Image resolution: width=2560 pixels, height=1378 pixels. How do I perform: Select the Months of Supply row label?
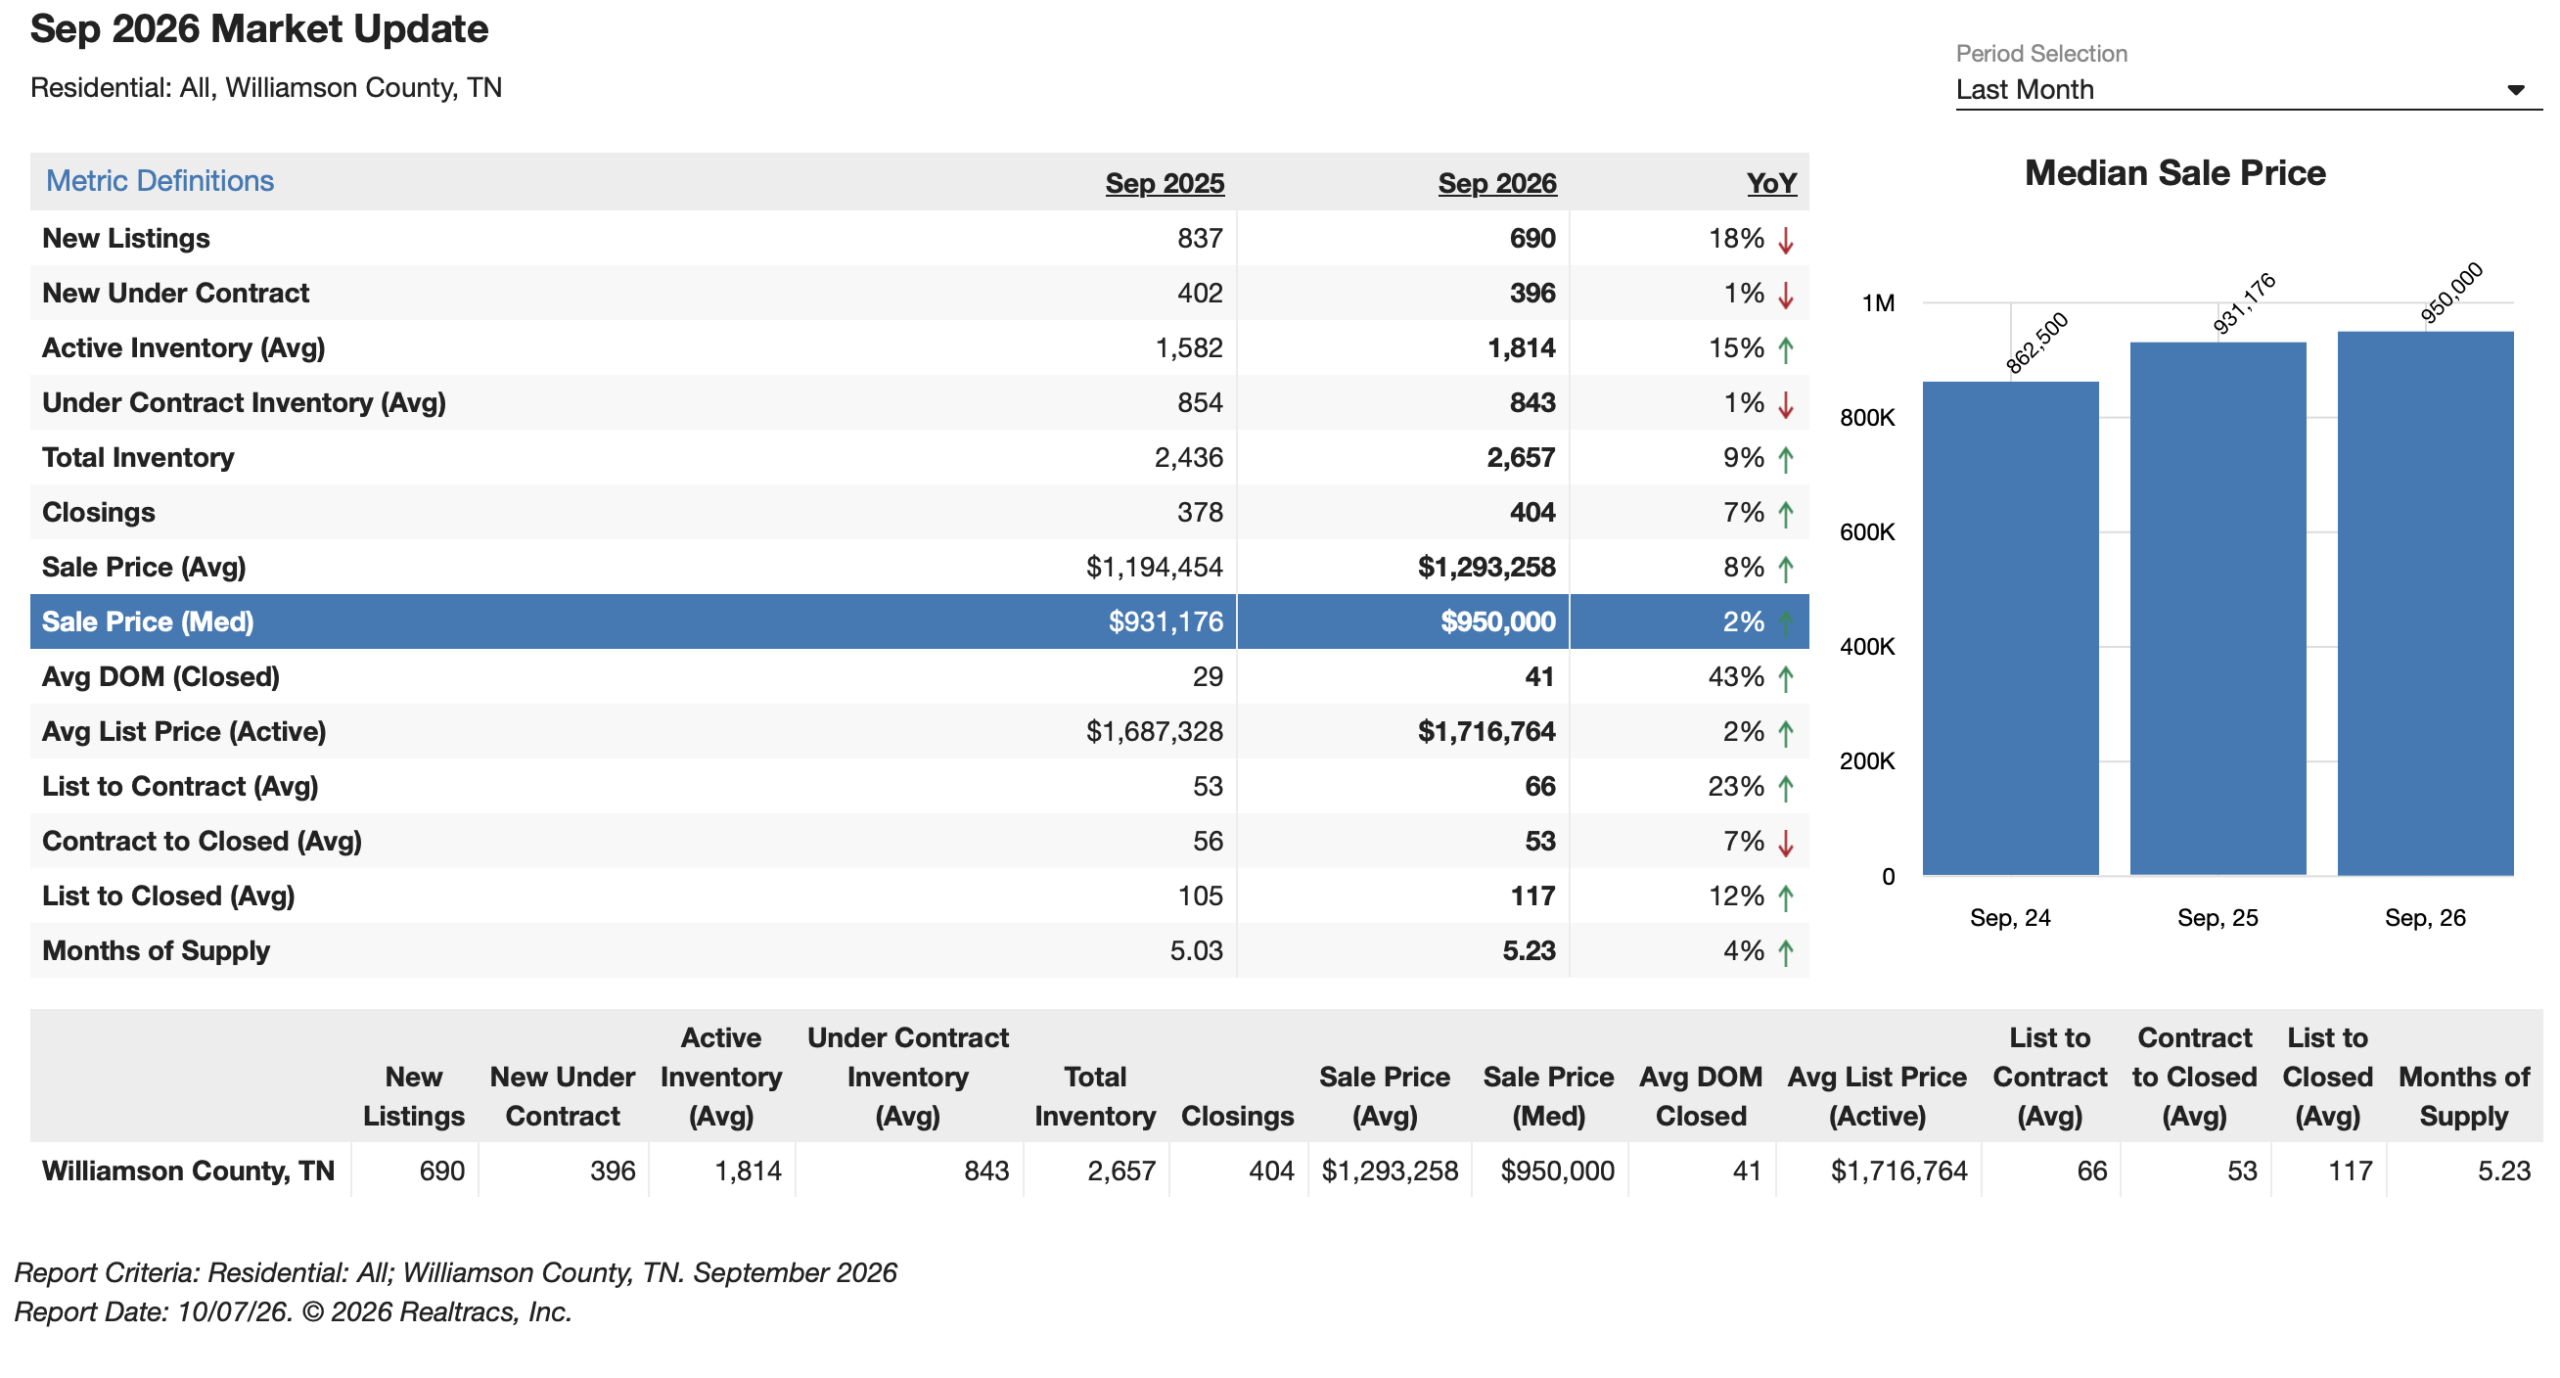click(156, 951)
